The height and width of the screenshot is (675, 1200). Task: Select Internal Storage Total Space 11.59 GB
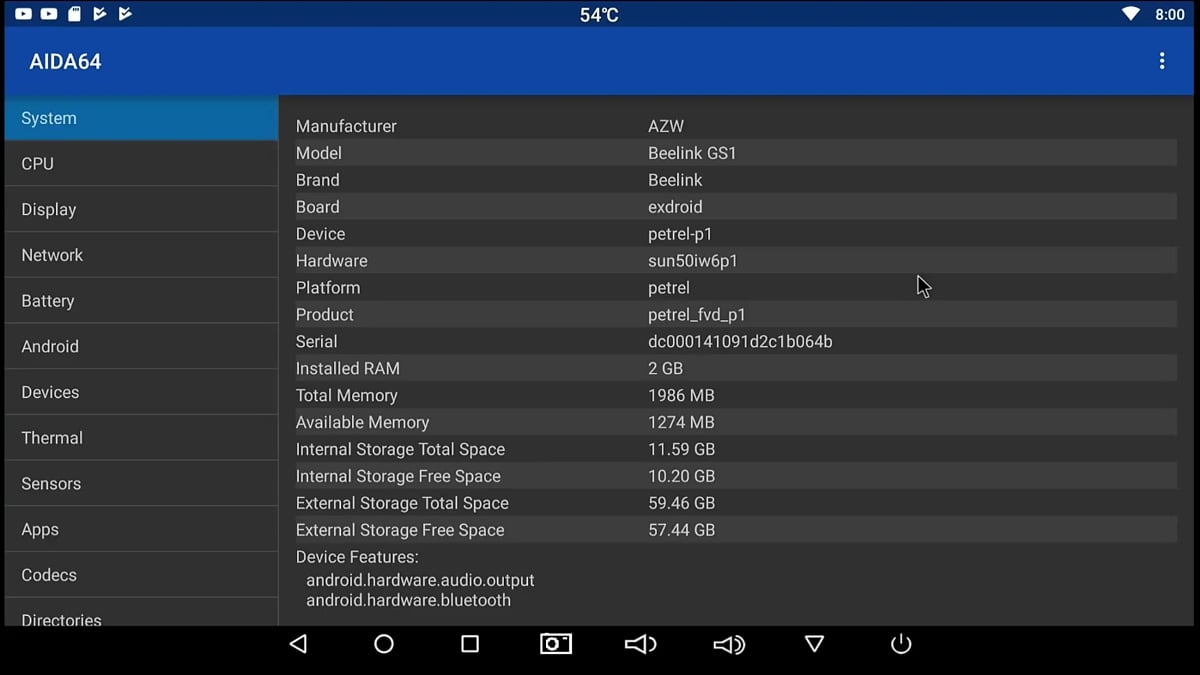pyautogui.click(x=682, y=450)
